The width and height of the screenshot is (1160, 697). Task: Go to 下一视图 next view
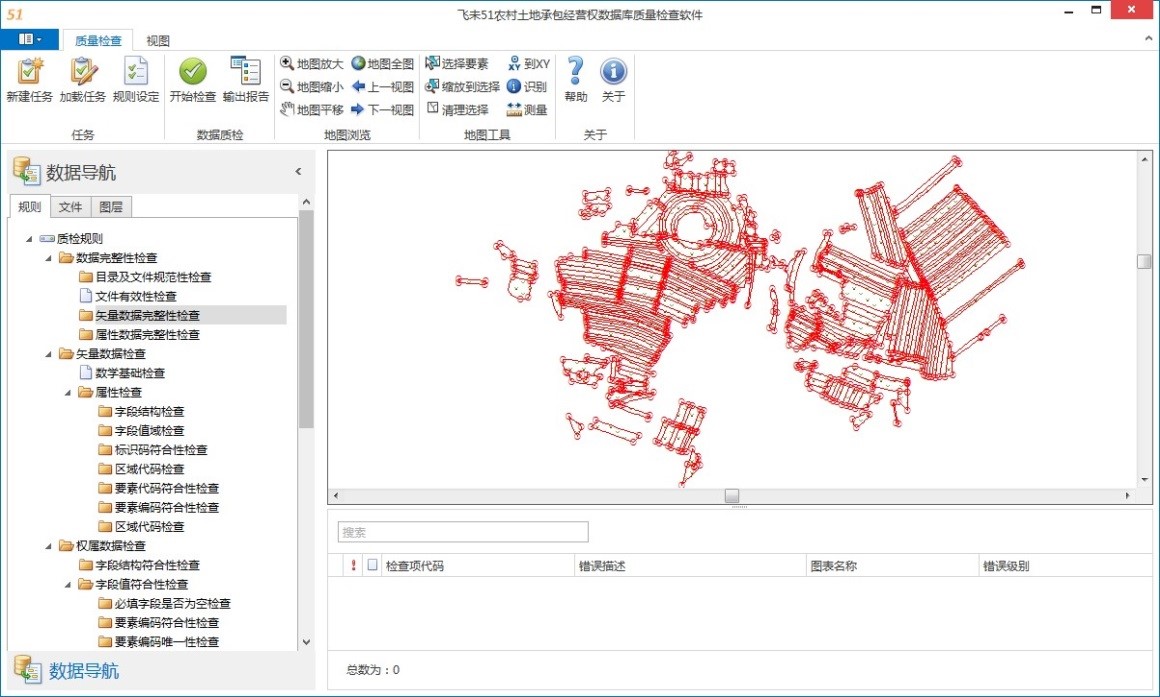382,110
